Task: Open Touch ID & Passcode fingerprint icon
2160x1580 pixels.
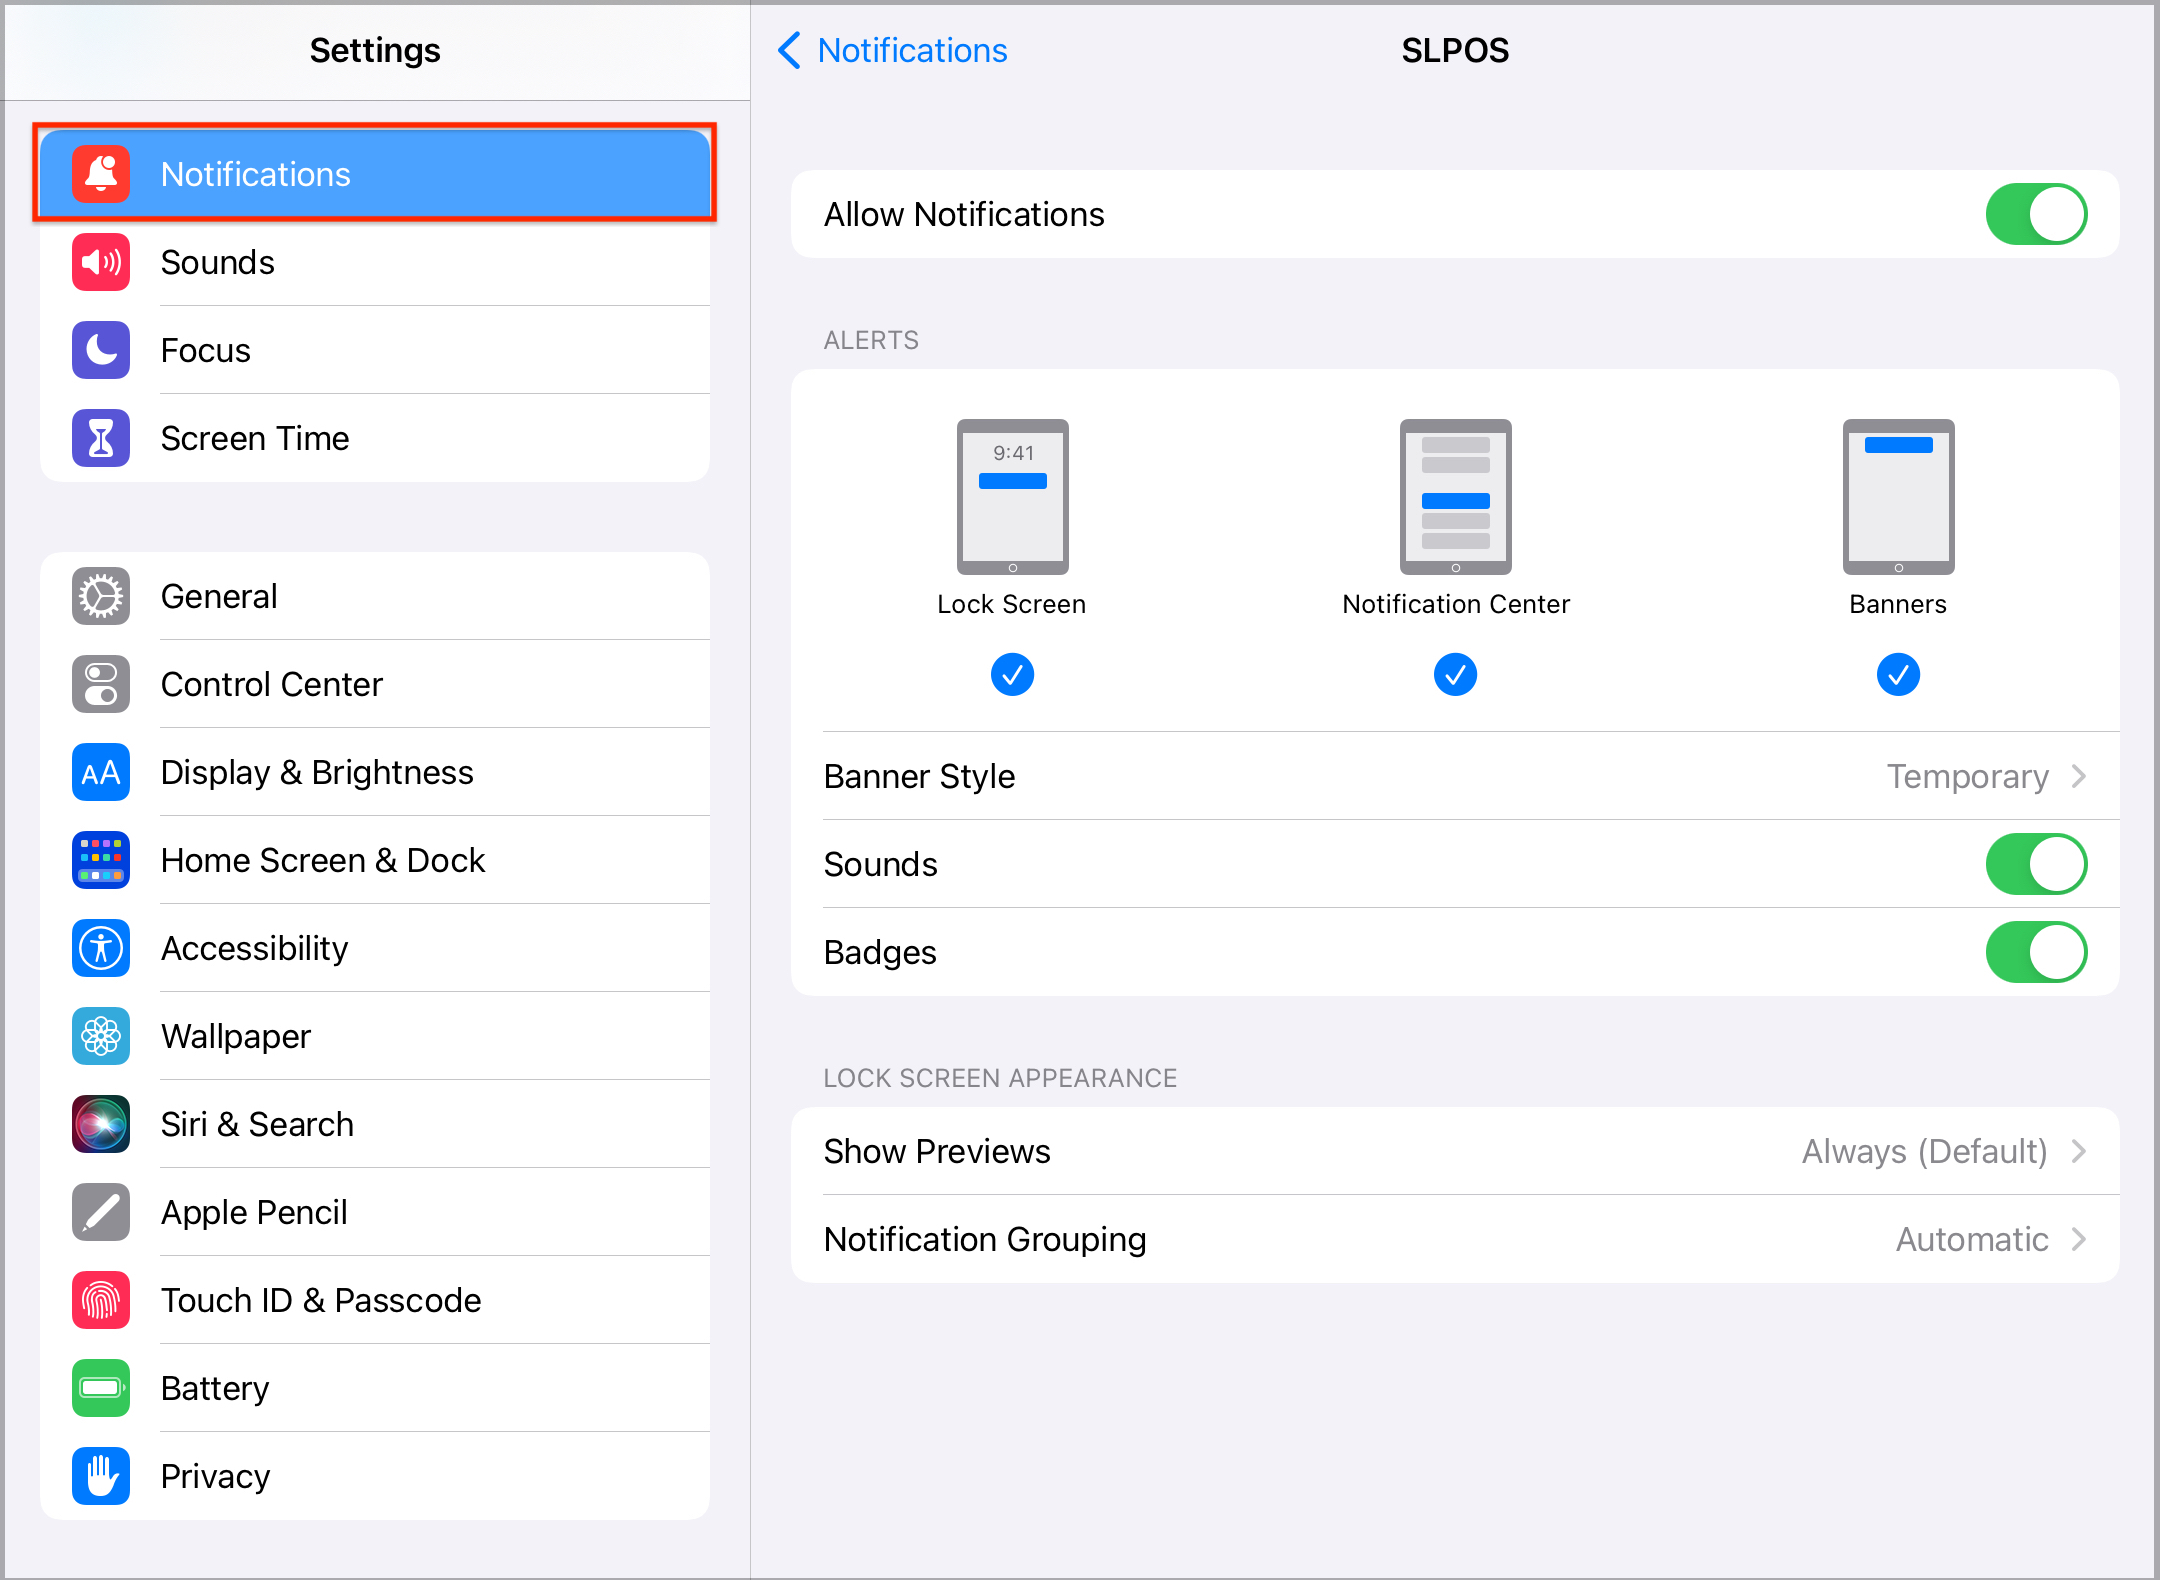Action: tap(101, 1300)
